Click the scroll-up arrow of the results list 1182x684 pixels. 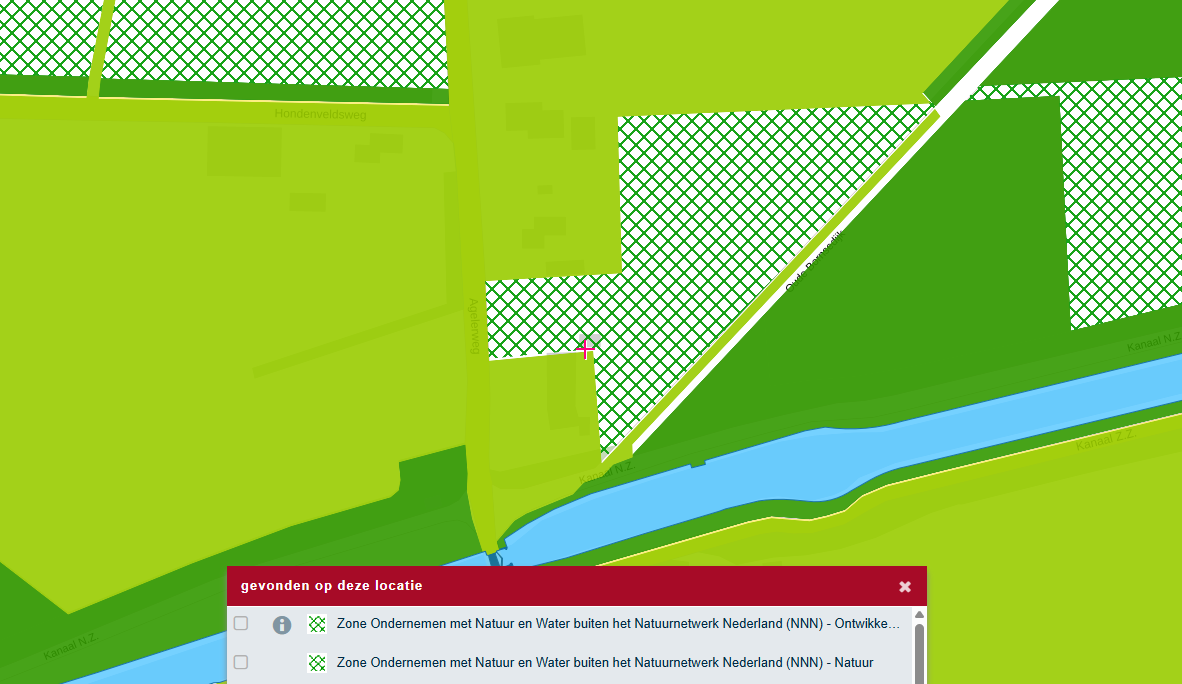pyautogui.click(x=919, y=615)
